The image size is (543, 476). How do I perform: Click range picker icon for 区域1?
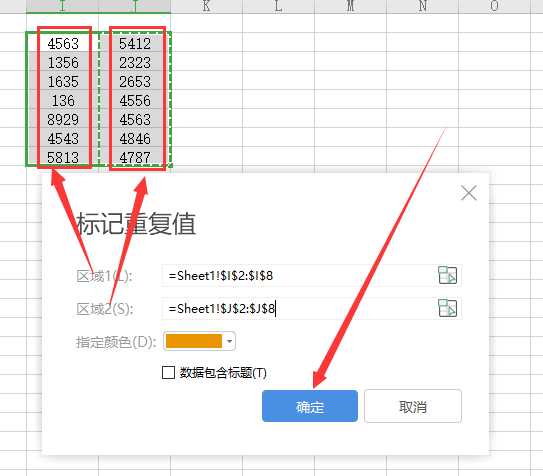point(447,276)
